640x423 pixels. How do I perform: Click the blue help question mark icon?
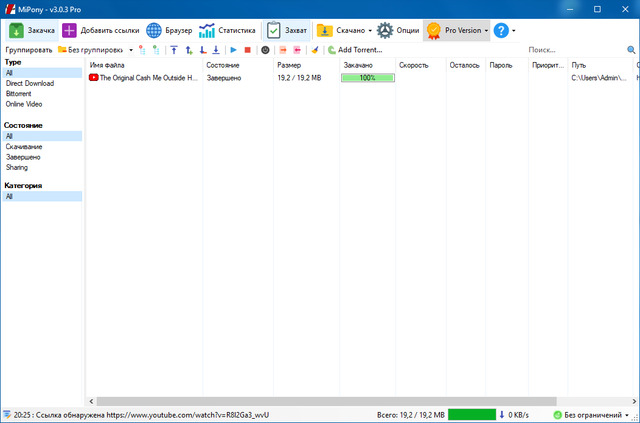[x=502, y=30]
